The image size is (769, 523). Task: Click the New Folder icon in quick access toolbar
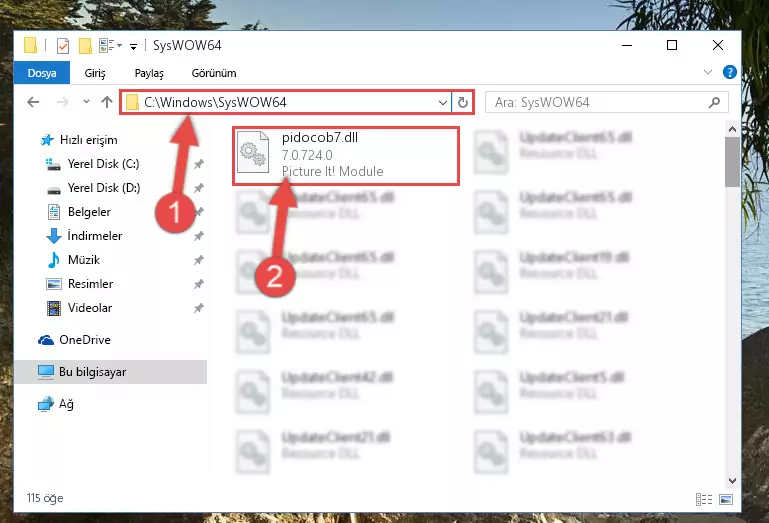click(x=85, y=46)
